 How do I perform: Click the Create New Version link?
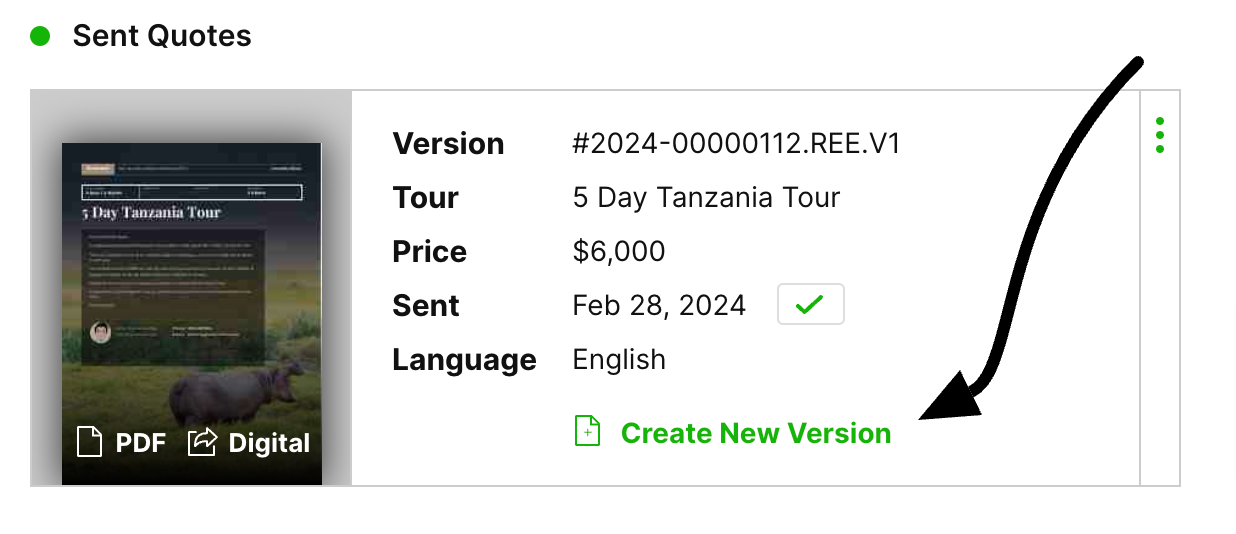[x=756, y=433]
